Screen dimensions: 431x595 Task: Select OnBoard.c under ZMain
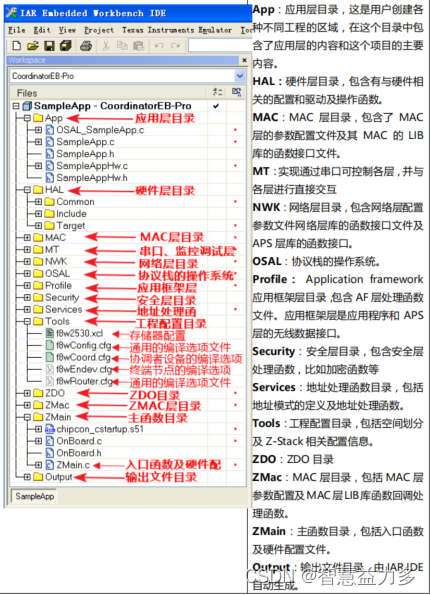pyautogui.click(x=79, y=441)
